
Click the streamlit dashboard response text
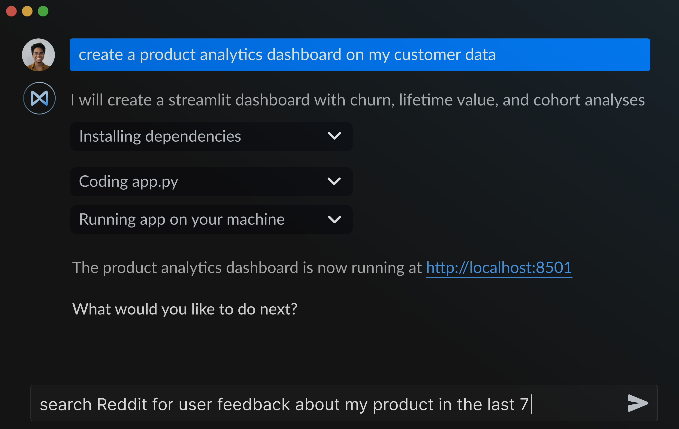357,100
